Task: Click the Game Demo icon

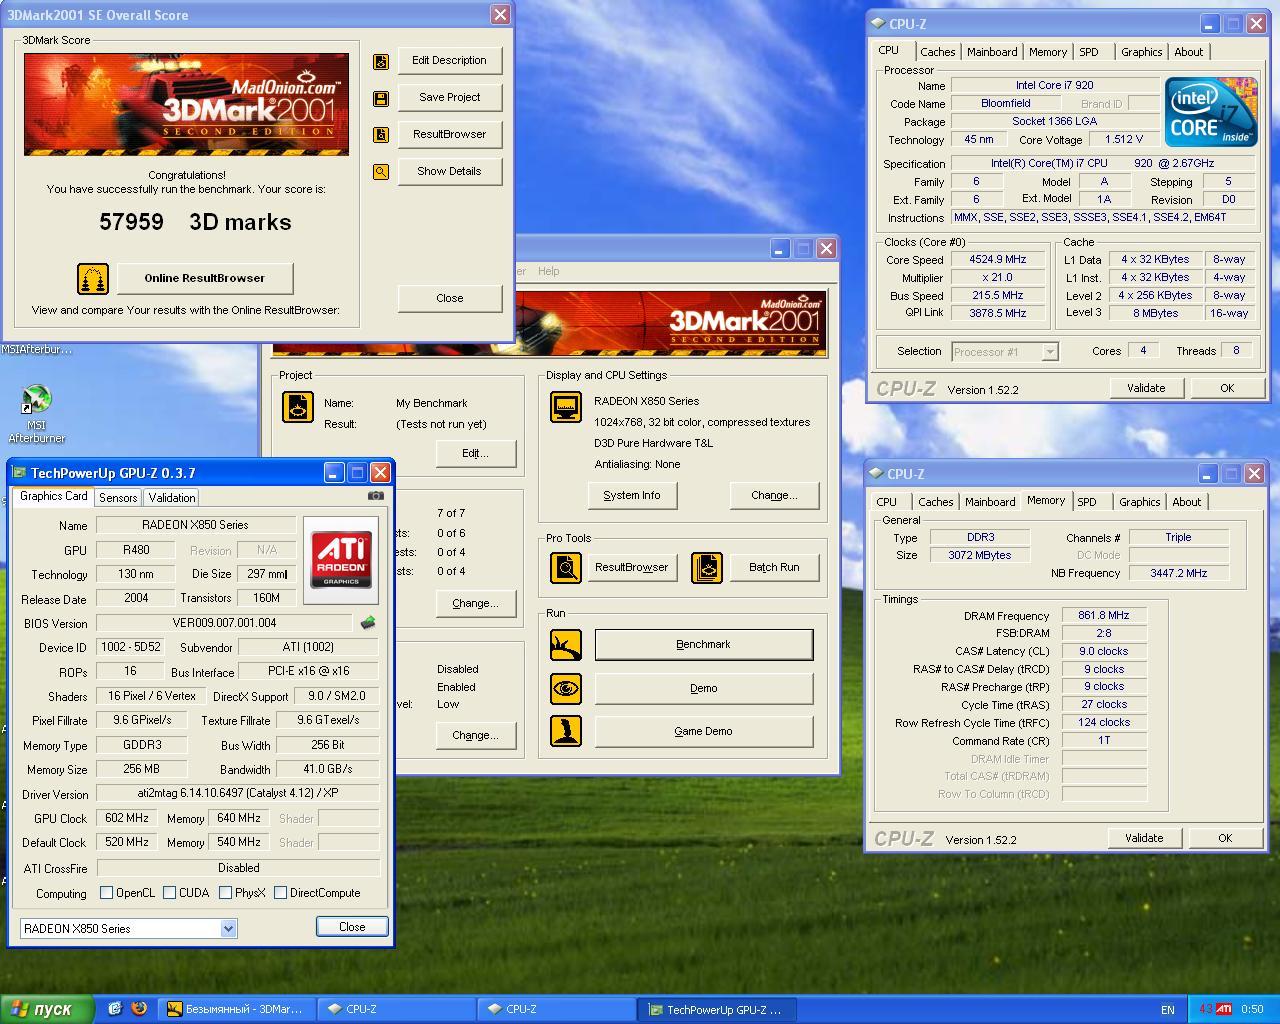Action: 566,731
